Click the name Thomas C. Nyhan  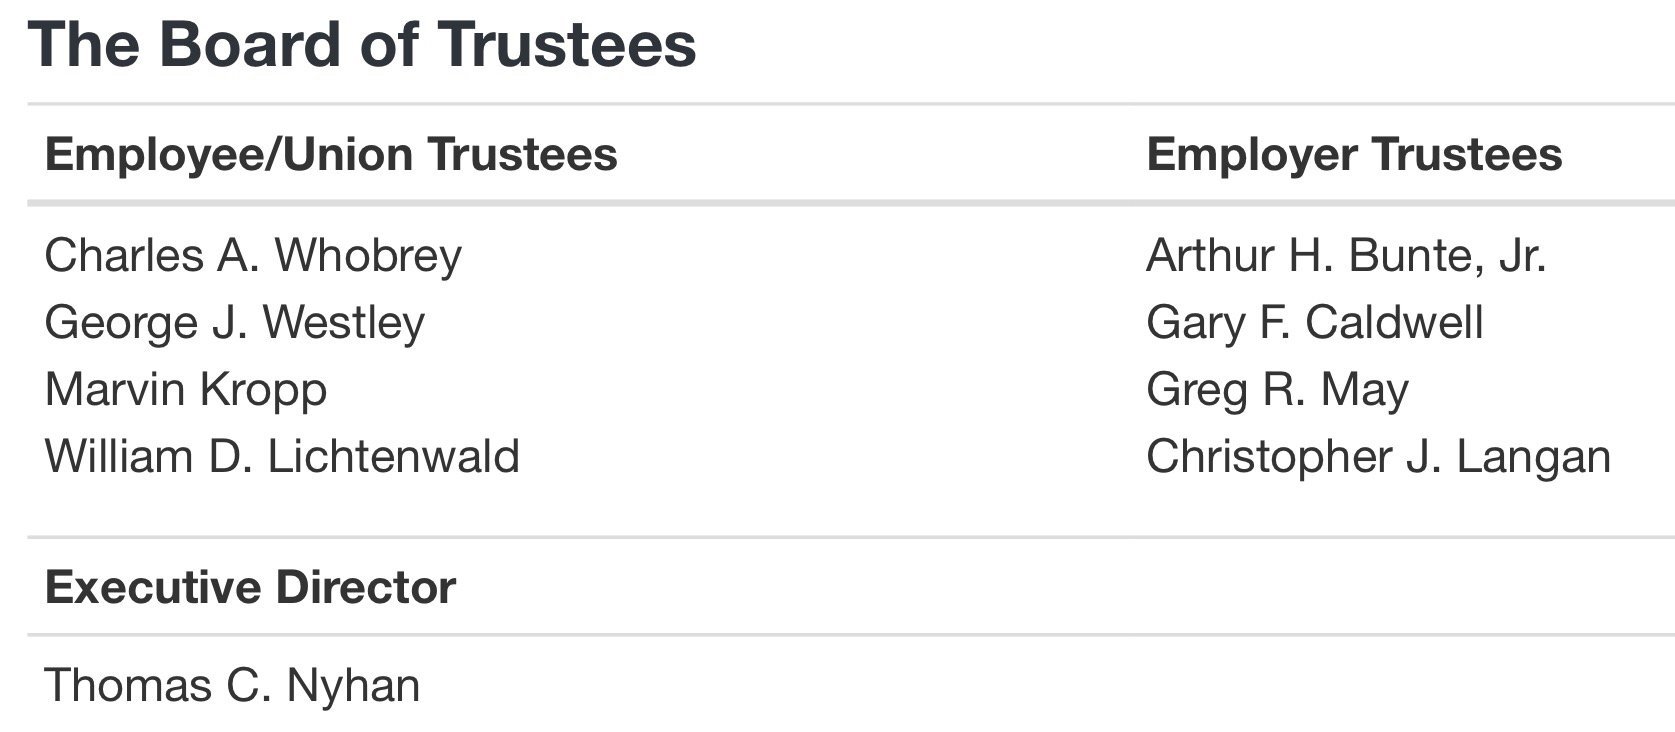[232, 686]
